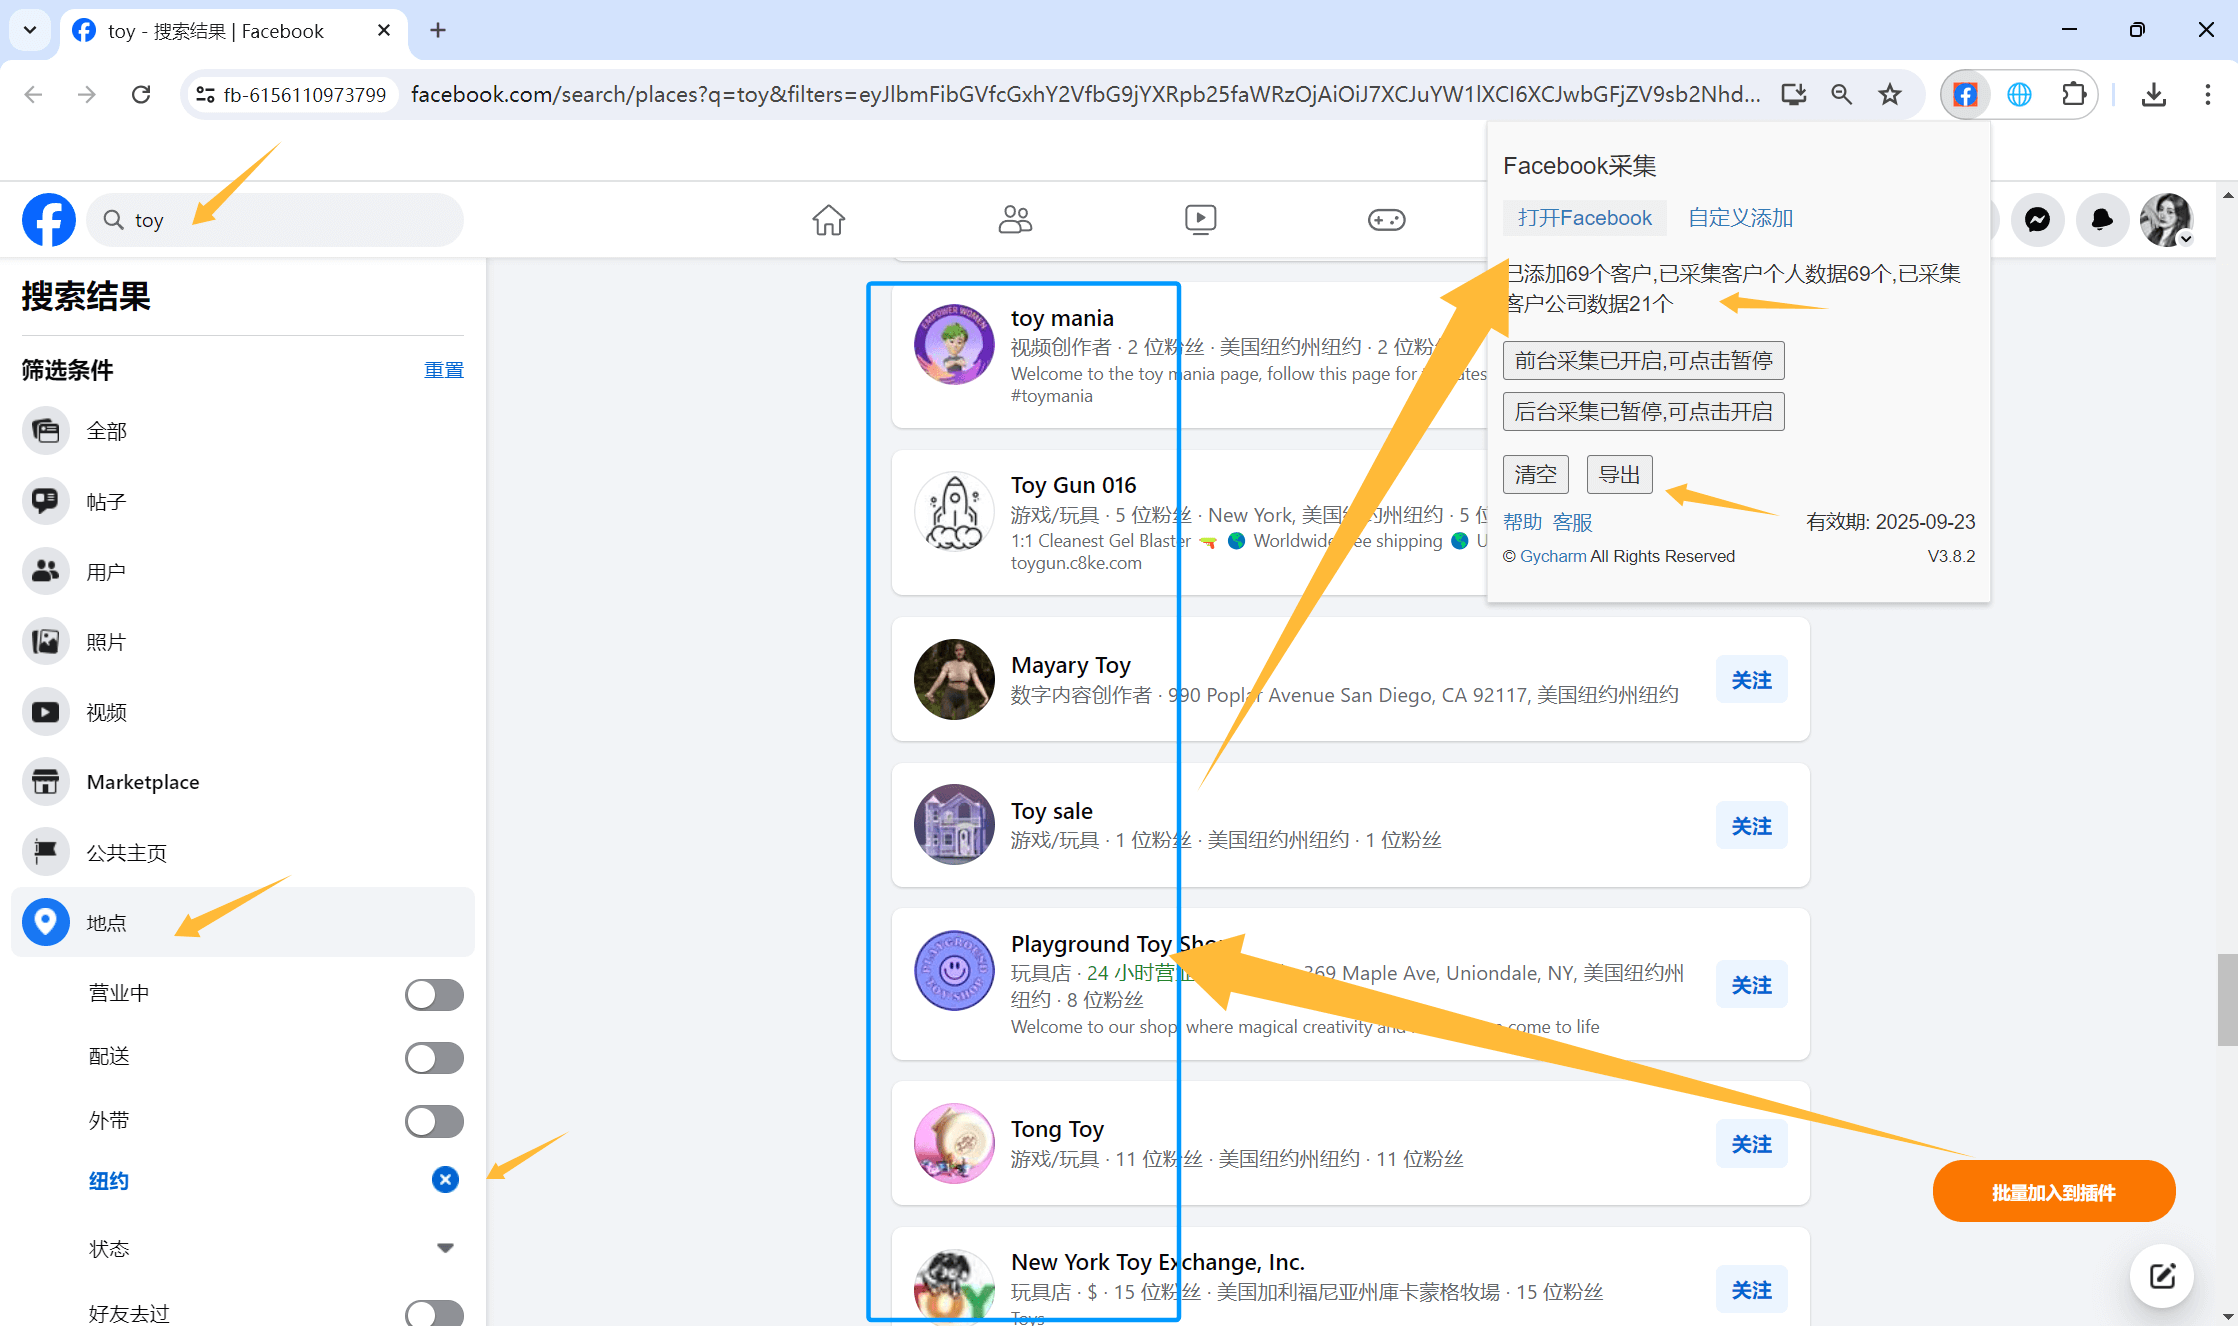2238x1326 pixels.
Task: Open the profile avatar account menu
Action: click(x=2166, y=219)
